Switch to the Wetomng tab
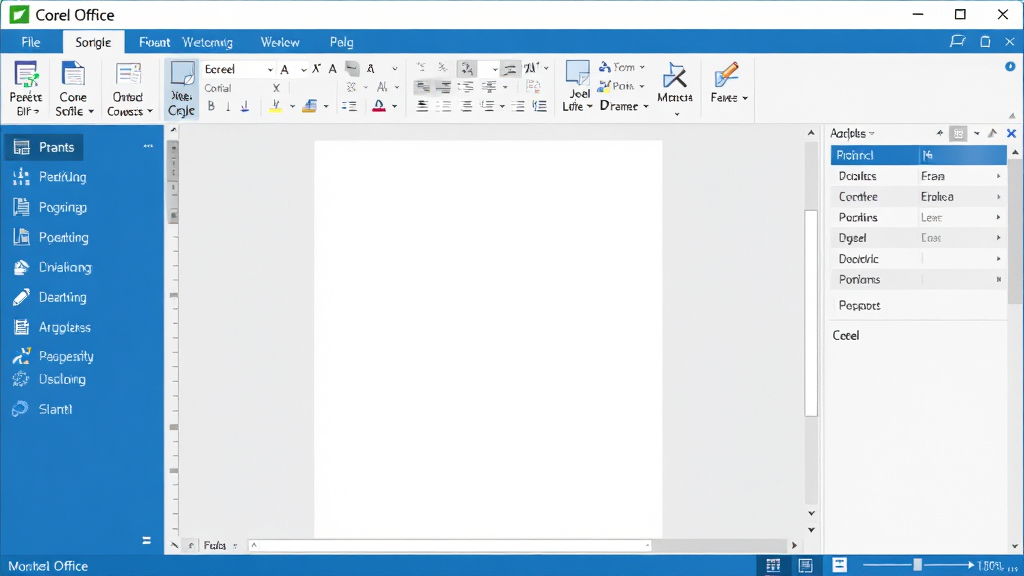Image resolution: width=1024 pixels, height=576 pixels. coord(207,42)
